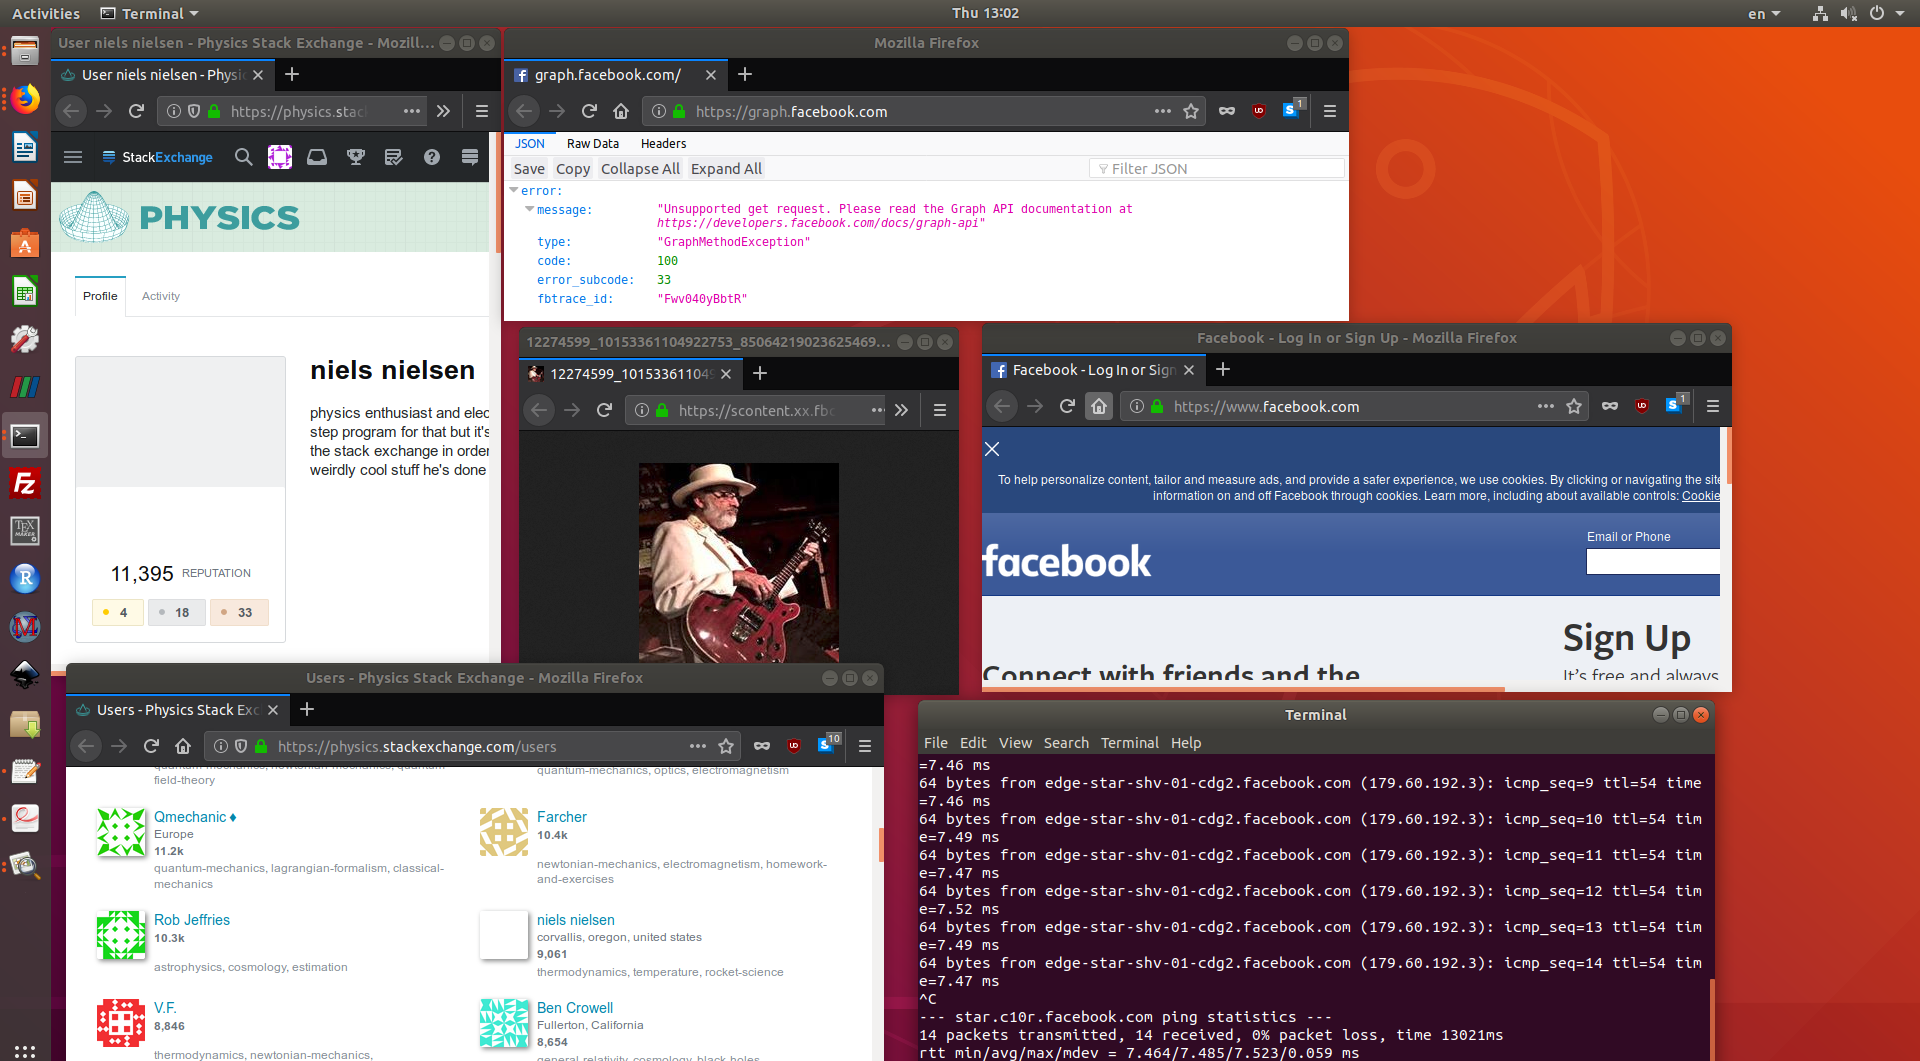Viewport: 1920px width, 1061px height.
Task: Open V.F. user profile link
Action: pyautogui.click(x=165, y=1008)
